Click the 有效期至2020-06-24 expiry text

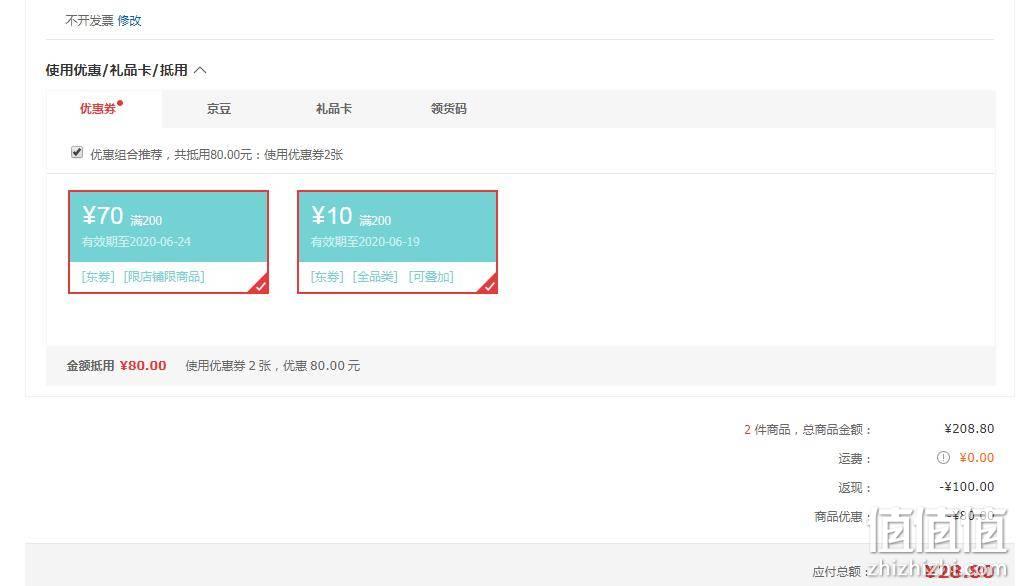pos(136,241)
